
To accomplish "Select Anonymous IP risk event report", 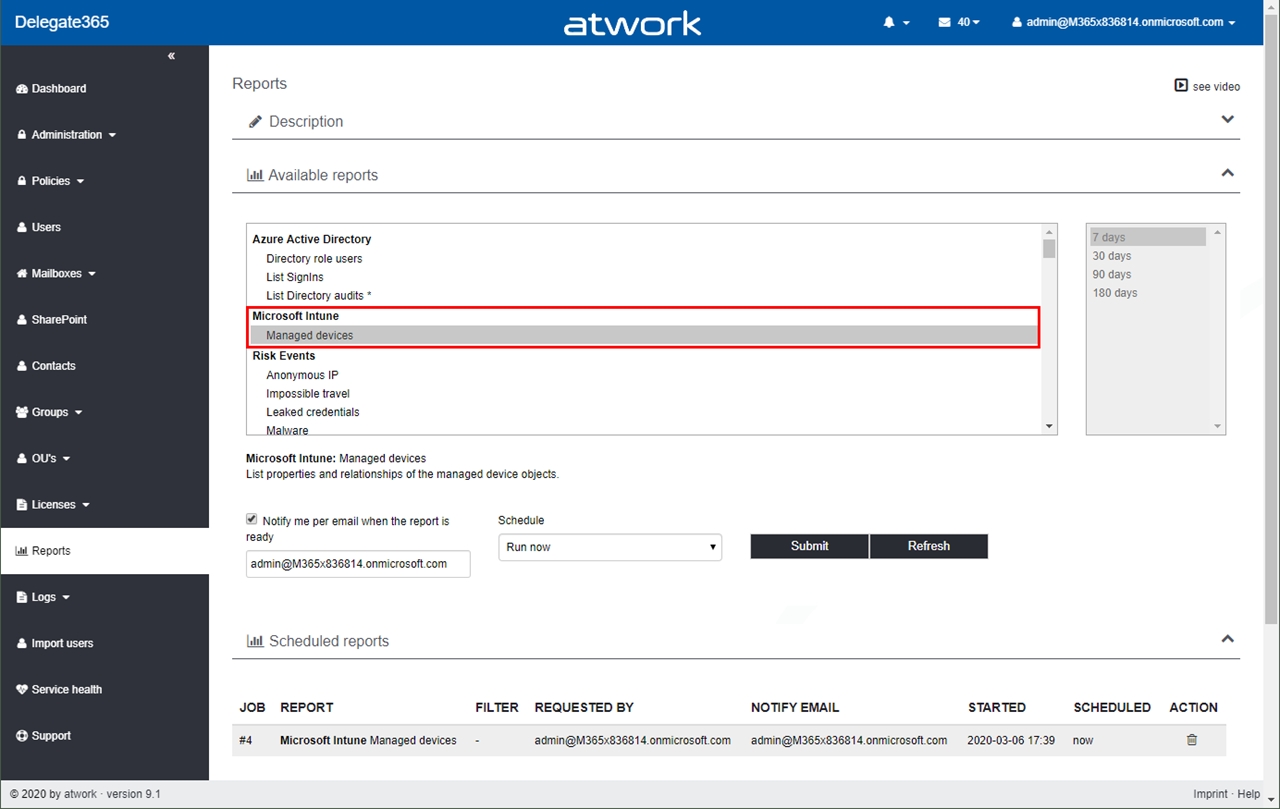I will 302,375.
